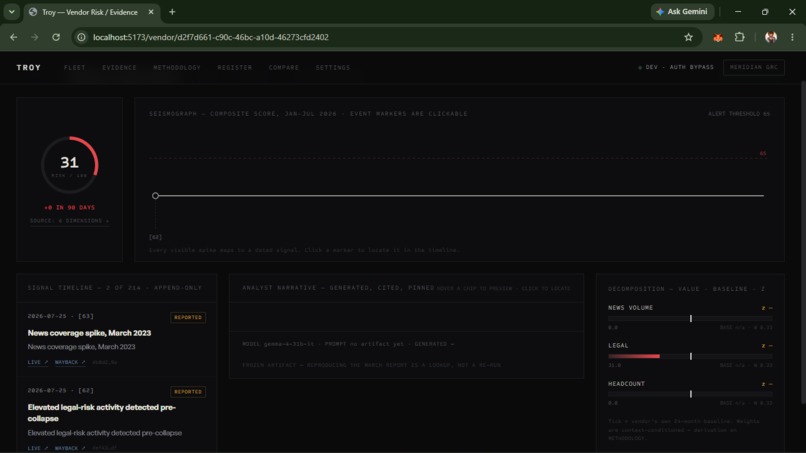Image resolution: width=806 pixels, height=453 pixels.
Task: Click the Model gemma prompt line
Action: pyautogui.click(x=348, y=344)
